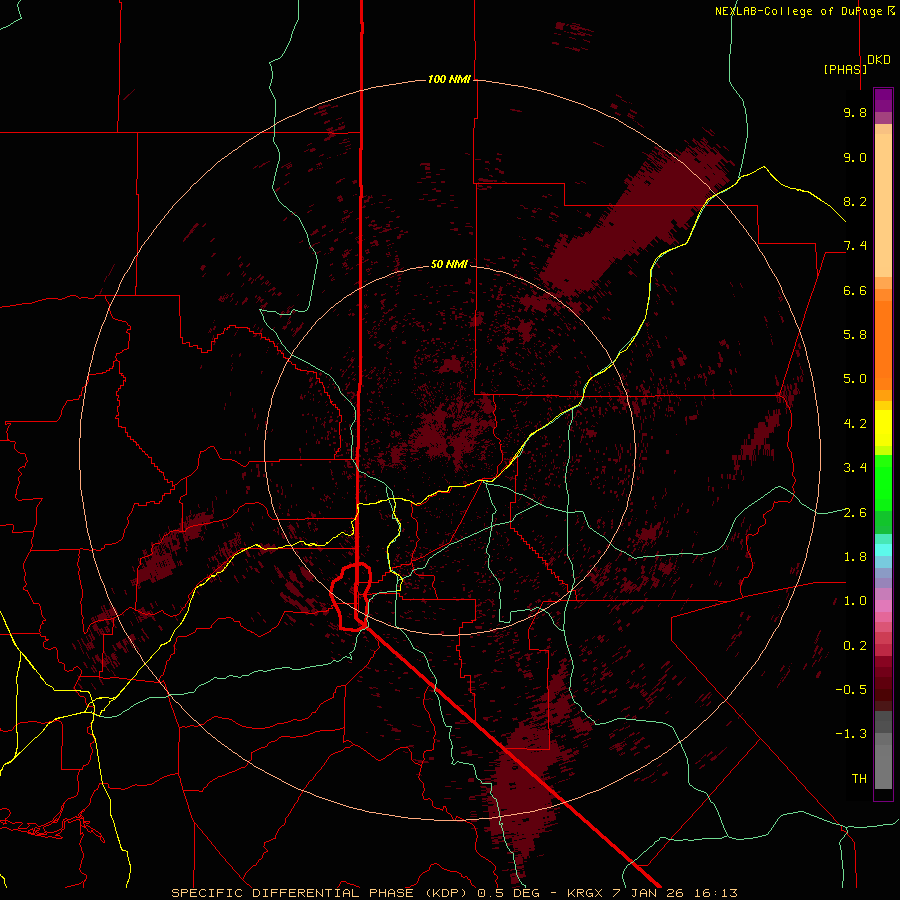The height and width of the screenshot is (900, 900).
Task: Click the 0.2 value on color scale
Action: 855,646
